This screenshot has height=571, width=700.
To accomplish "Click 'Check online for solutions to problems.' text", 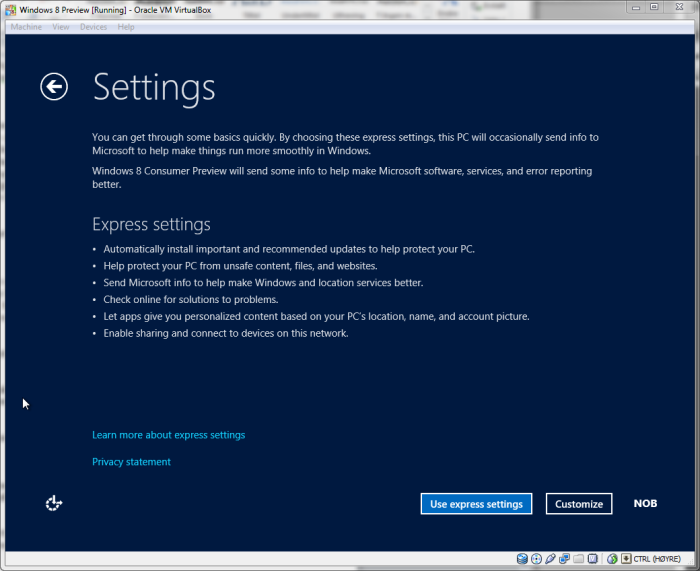I will (191, 300).
